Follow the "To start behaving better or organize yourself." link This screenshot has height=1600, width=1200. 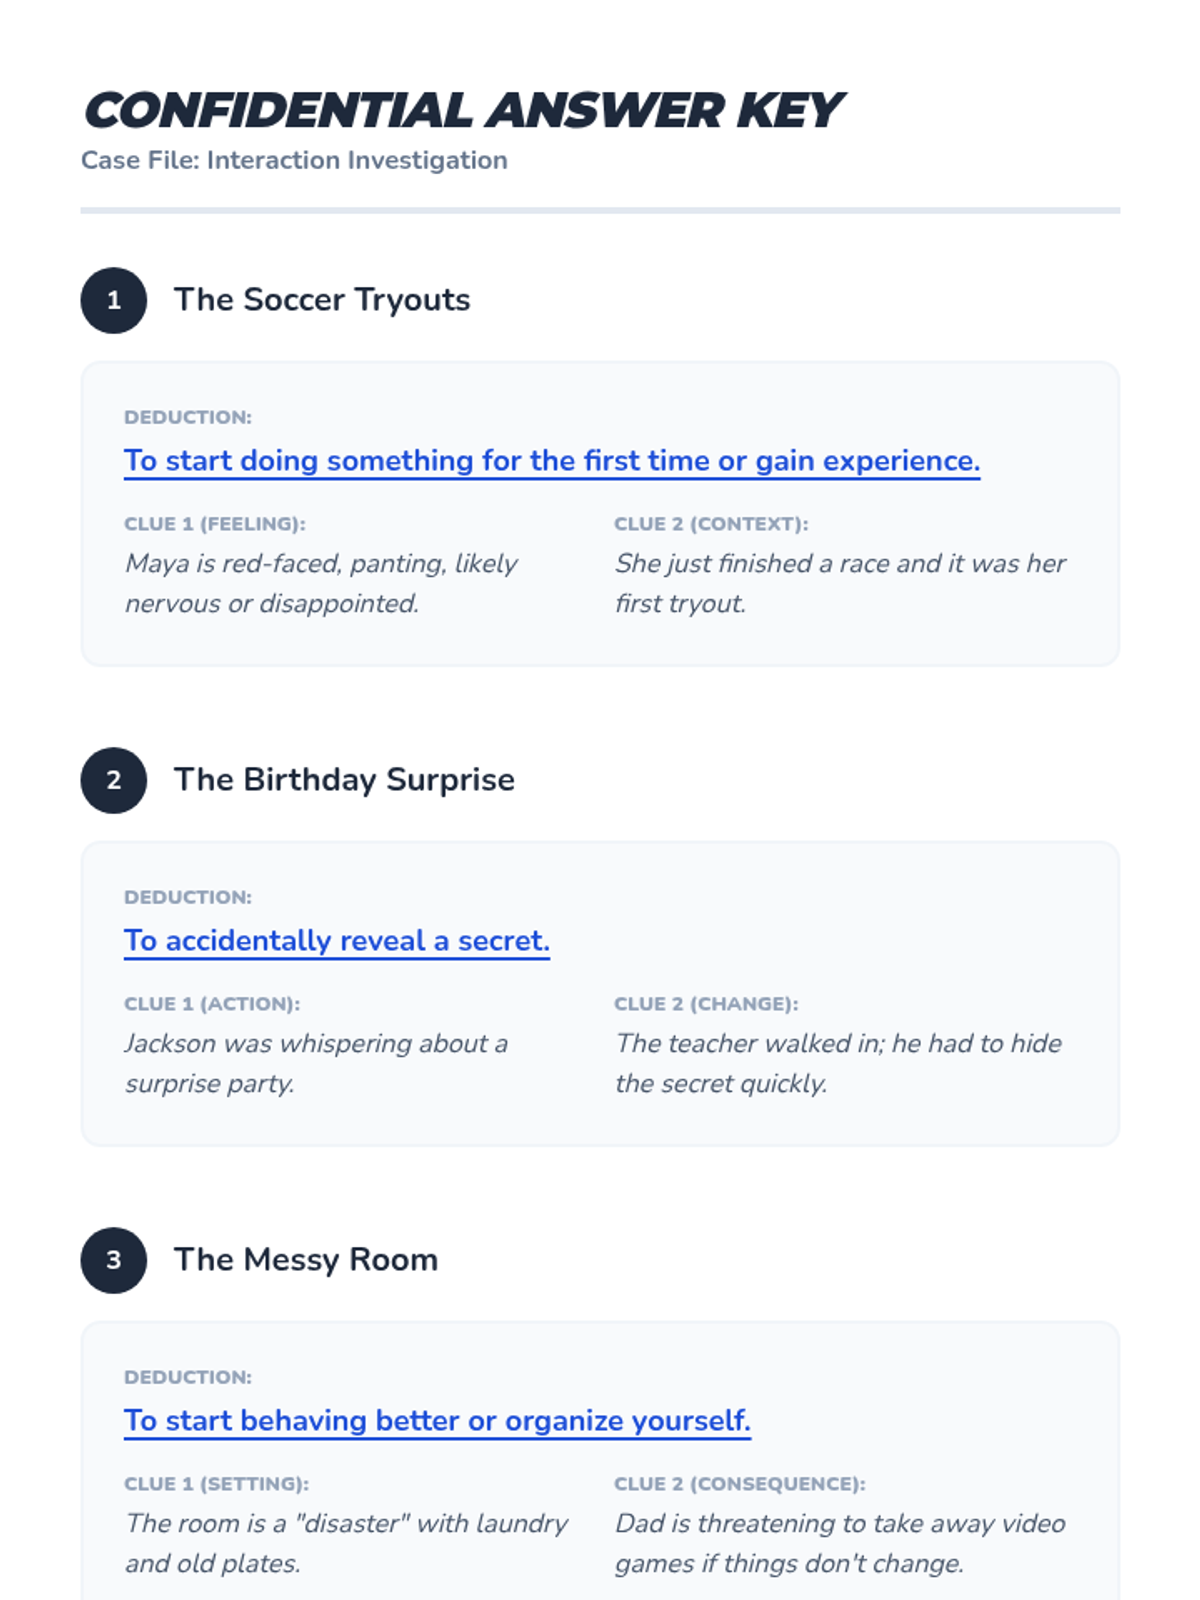coord(437,1421)
